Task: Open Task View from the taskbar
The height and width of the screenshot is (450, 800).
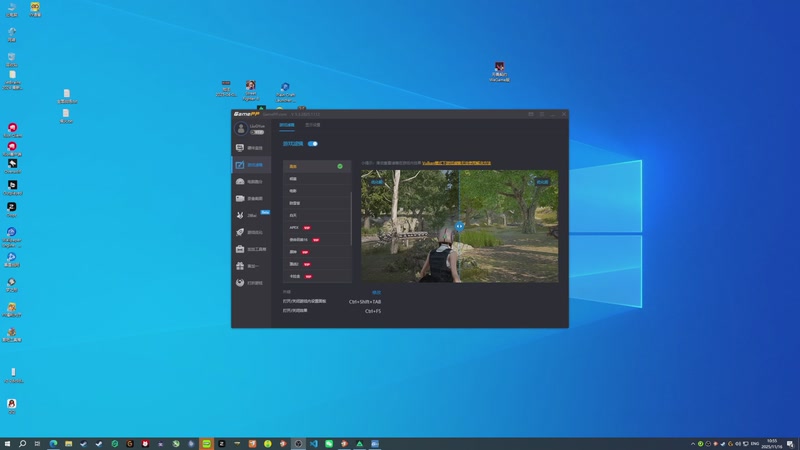Action: [37, 444]
